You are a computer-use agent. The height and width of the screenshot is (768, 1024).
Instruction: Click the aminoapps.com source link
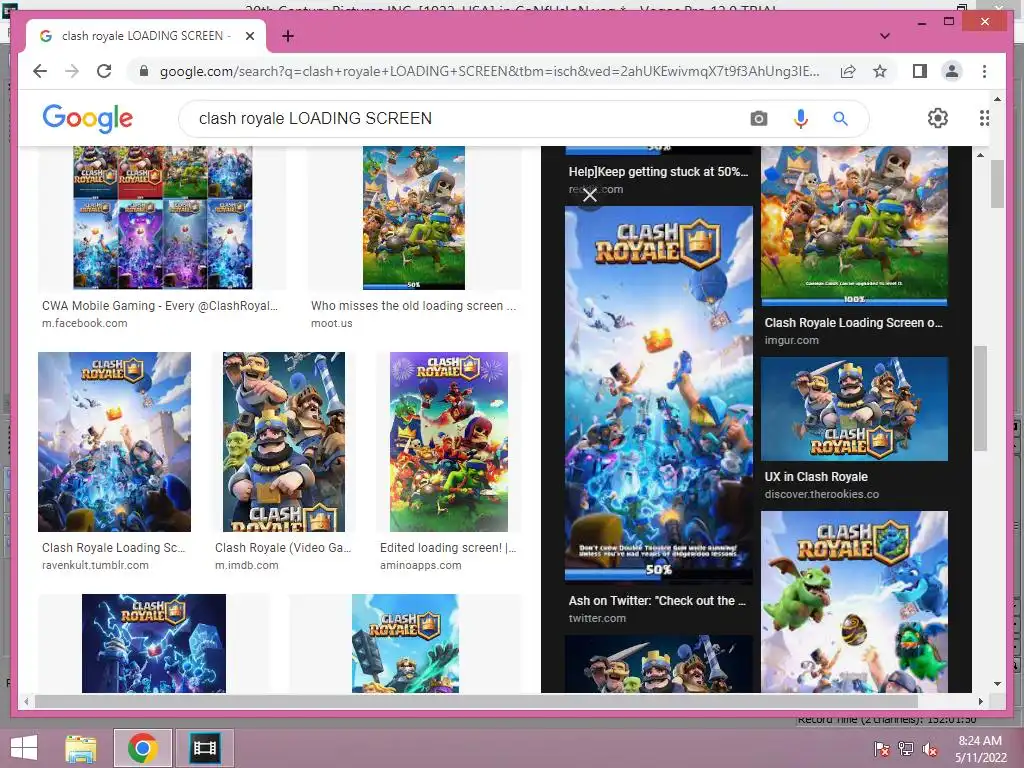pyautogui.click(x=421, y=566)
